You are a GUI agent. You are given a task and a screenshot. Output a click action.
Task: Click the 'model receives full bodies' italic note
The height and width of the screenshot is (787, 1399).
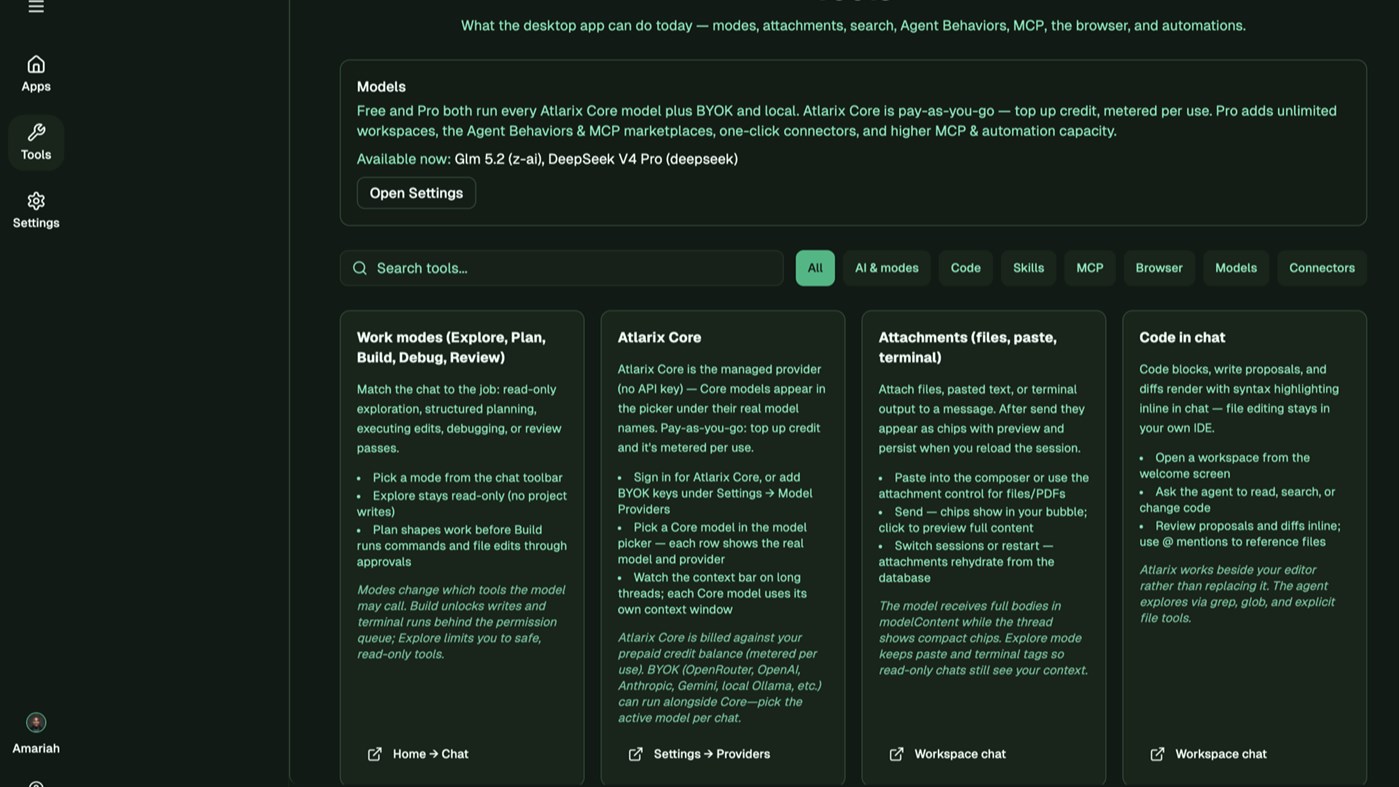(983, 638)
